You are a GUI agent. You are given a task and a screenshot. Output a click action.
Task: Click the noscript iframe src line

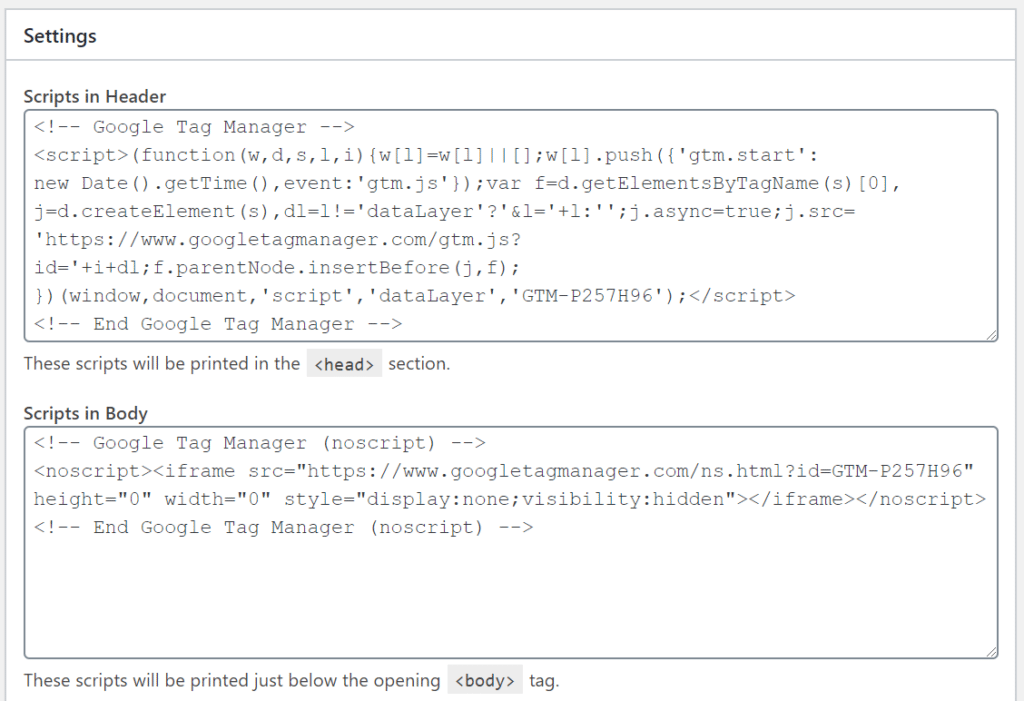point(500,470)
